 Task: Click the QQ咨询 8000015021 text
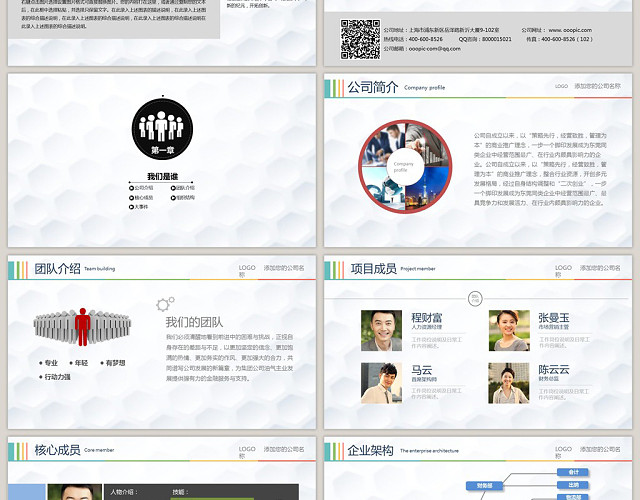tap(485, 39)
